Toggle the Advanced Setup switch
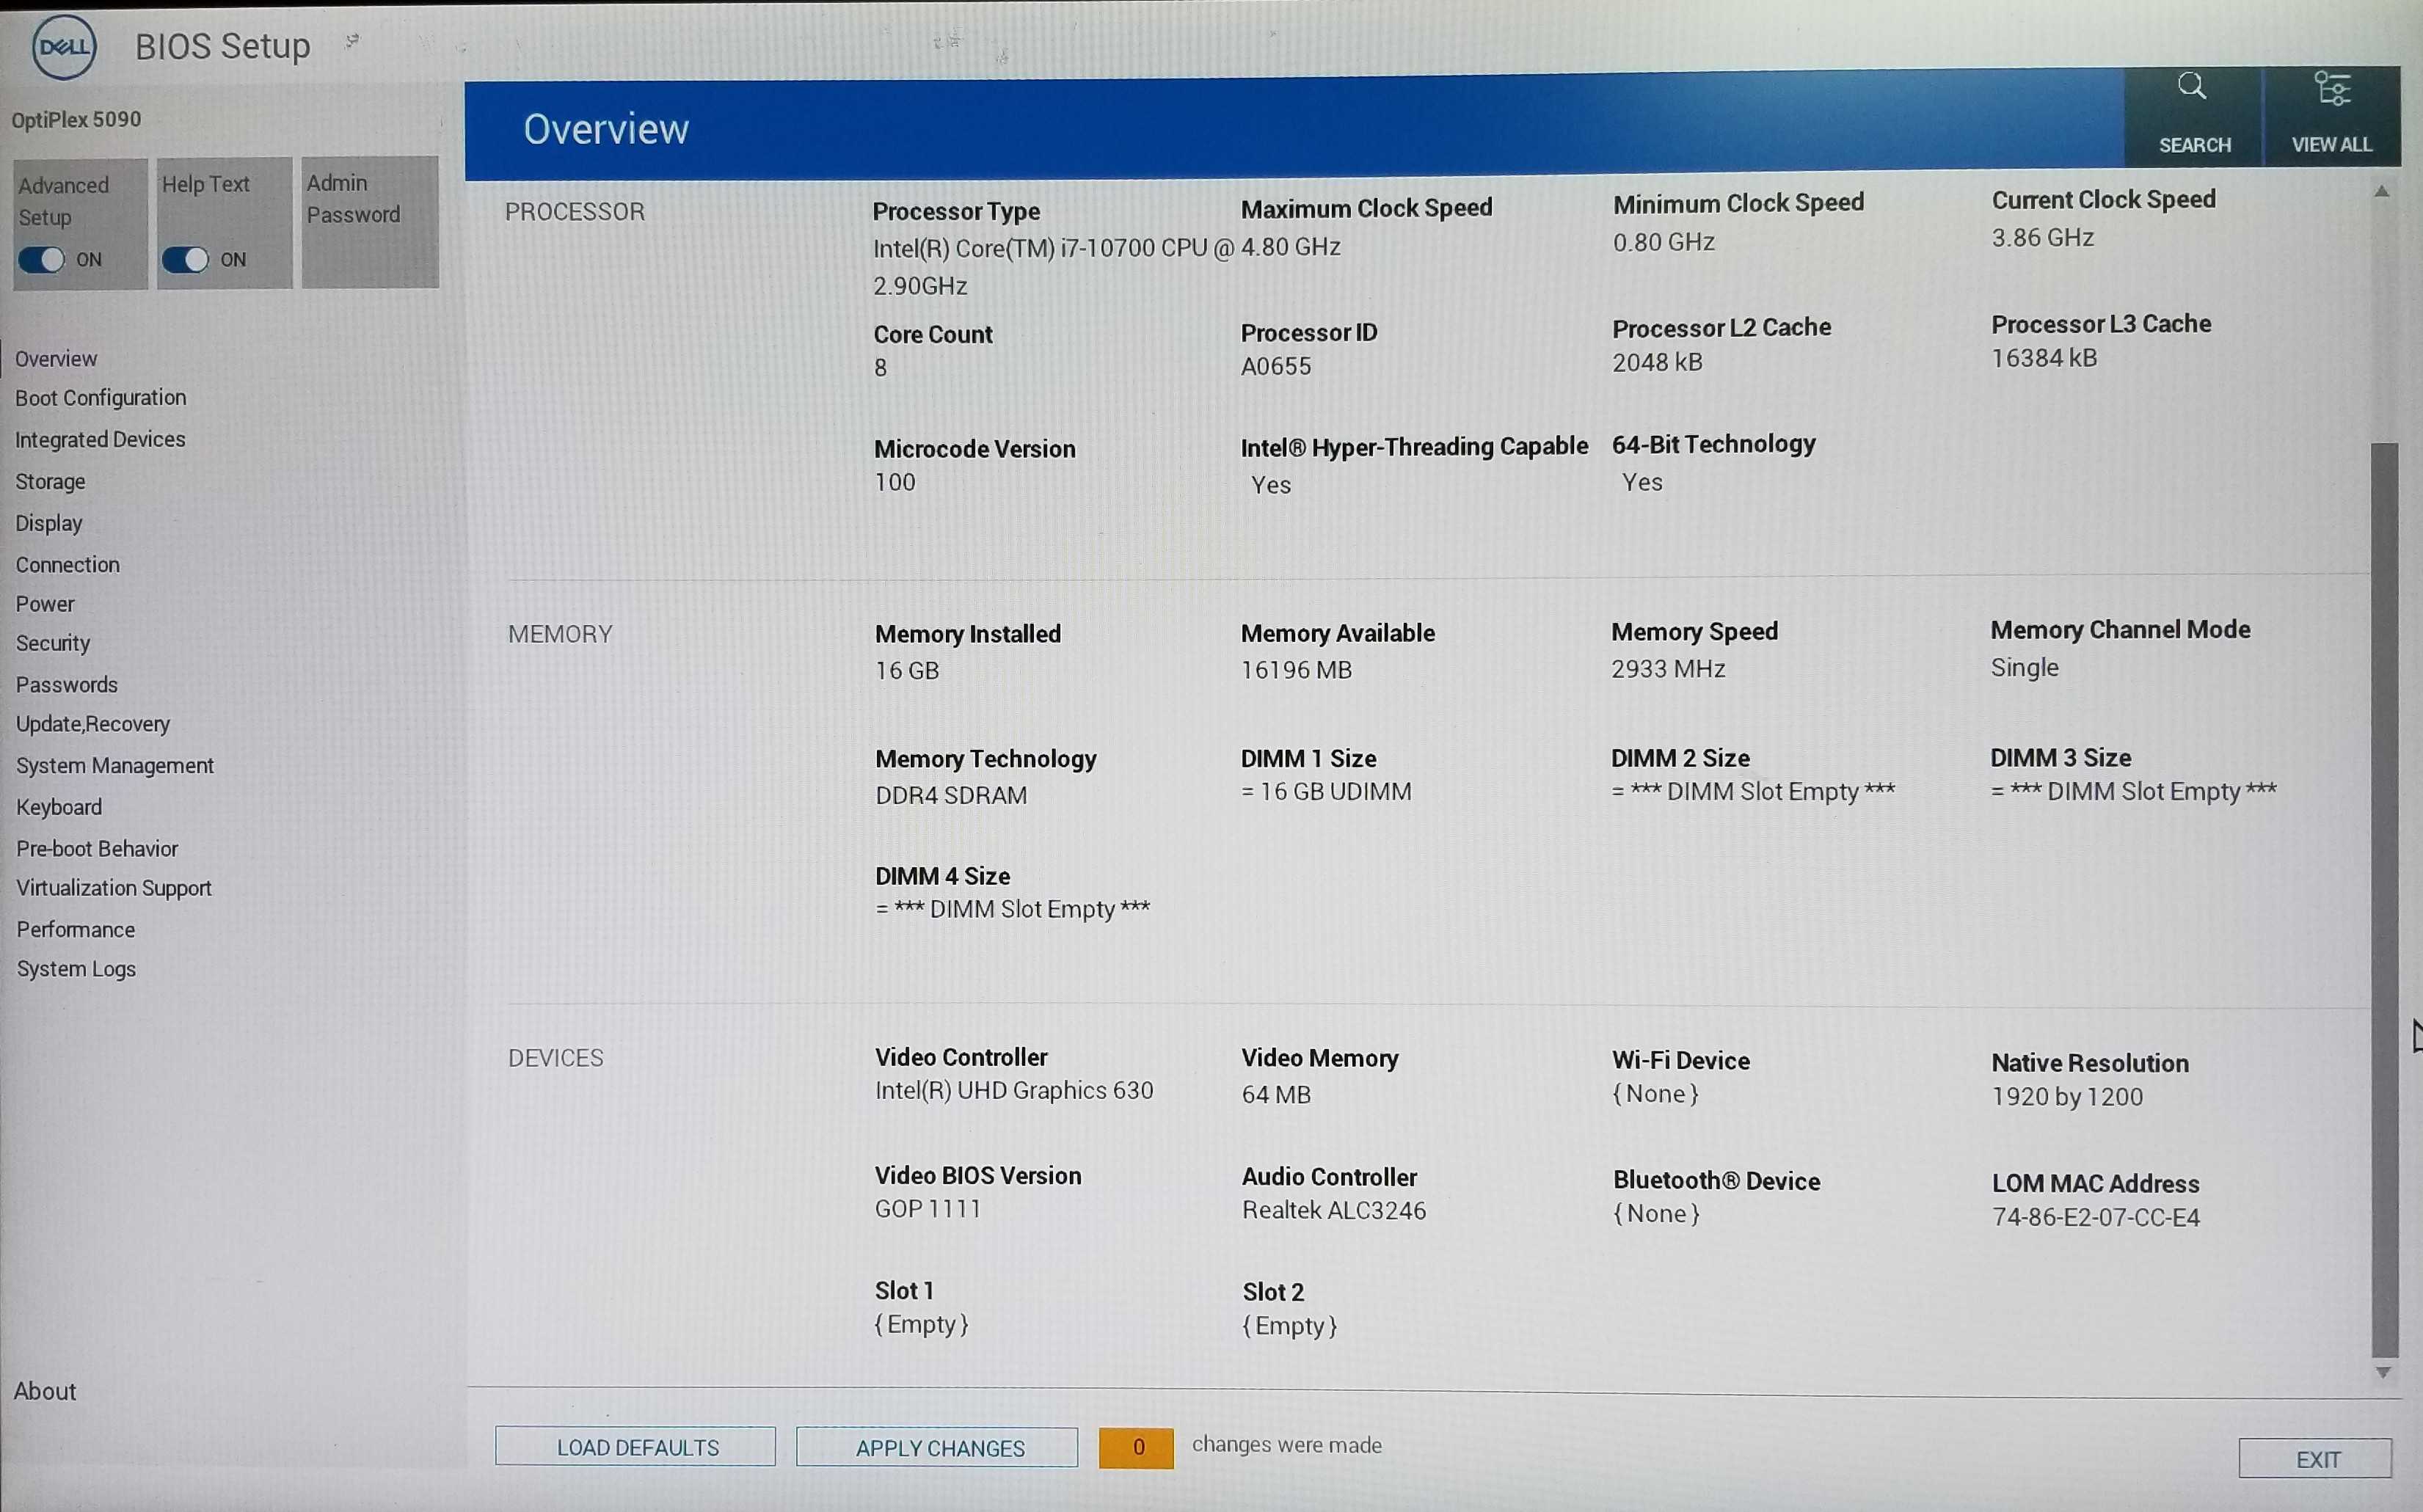The image size is (2423, 1512). [x=41, y=260]
